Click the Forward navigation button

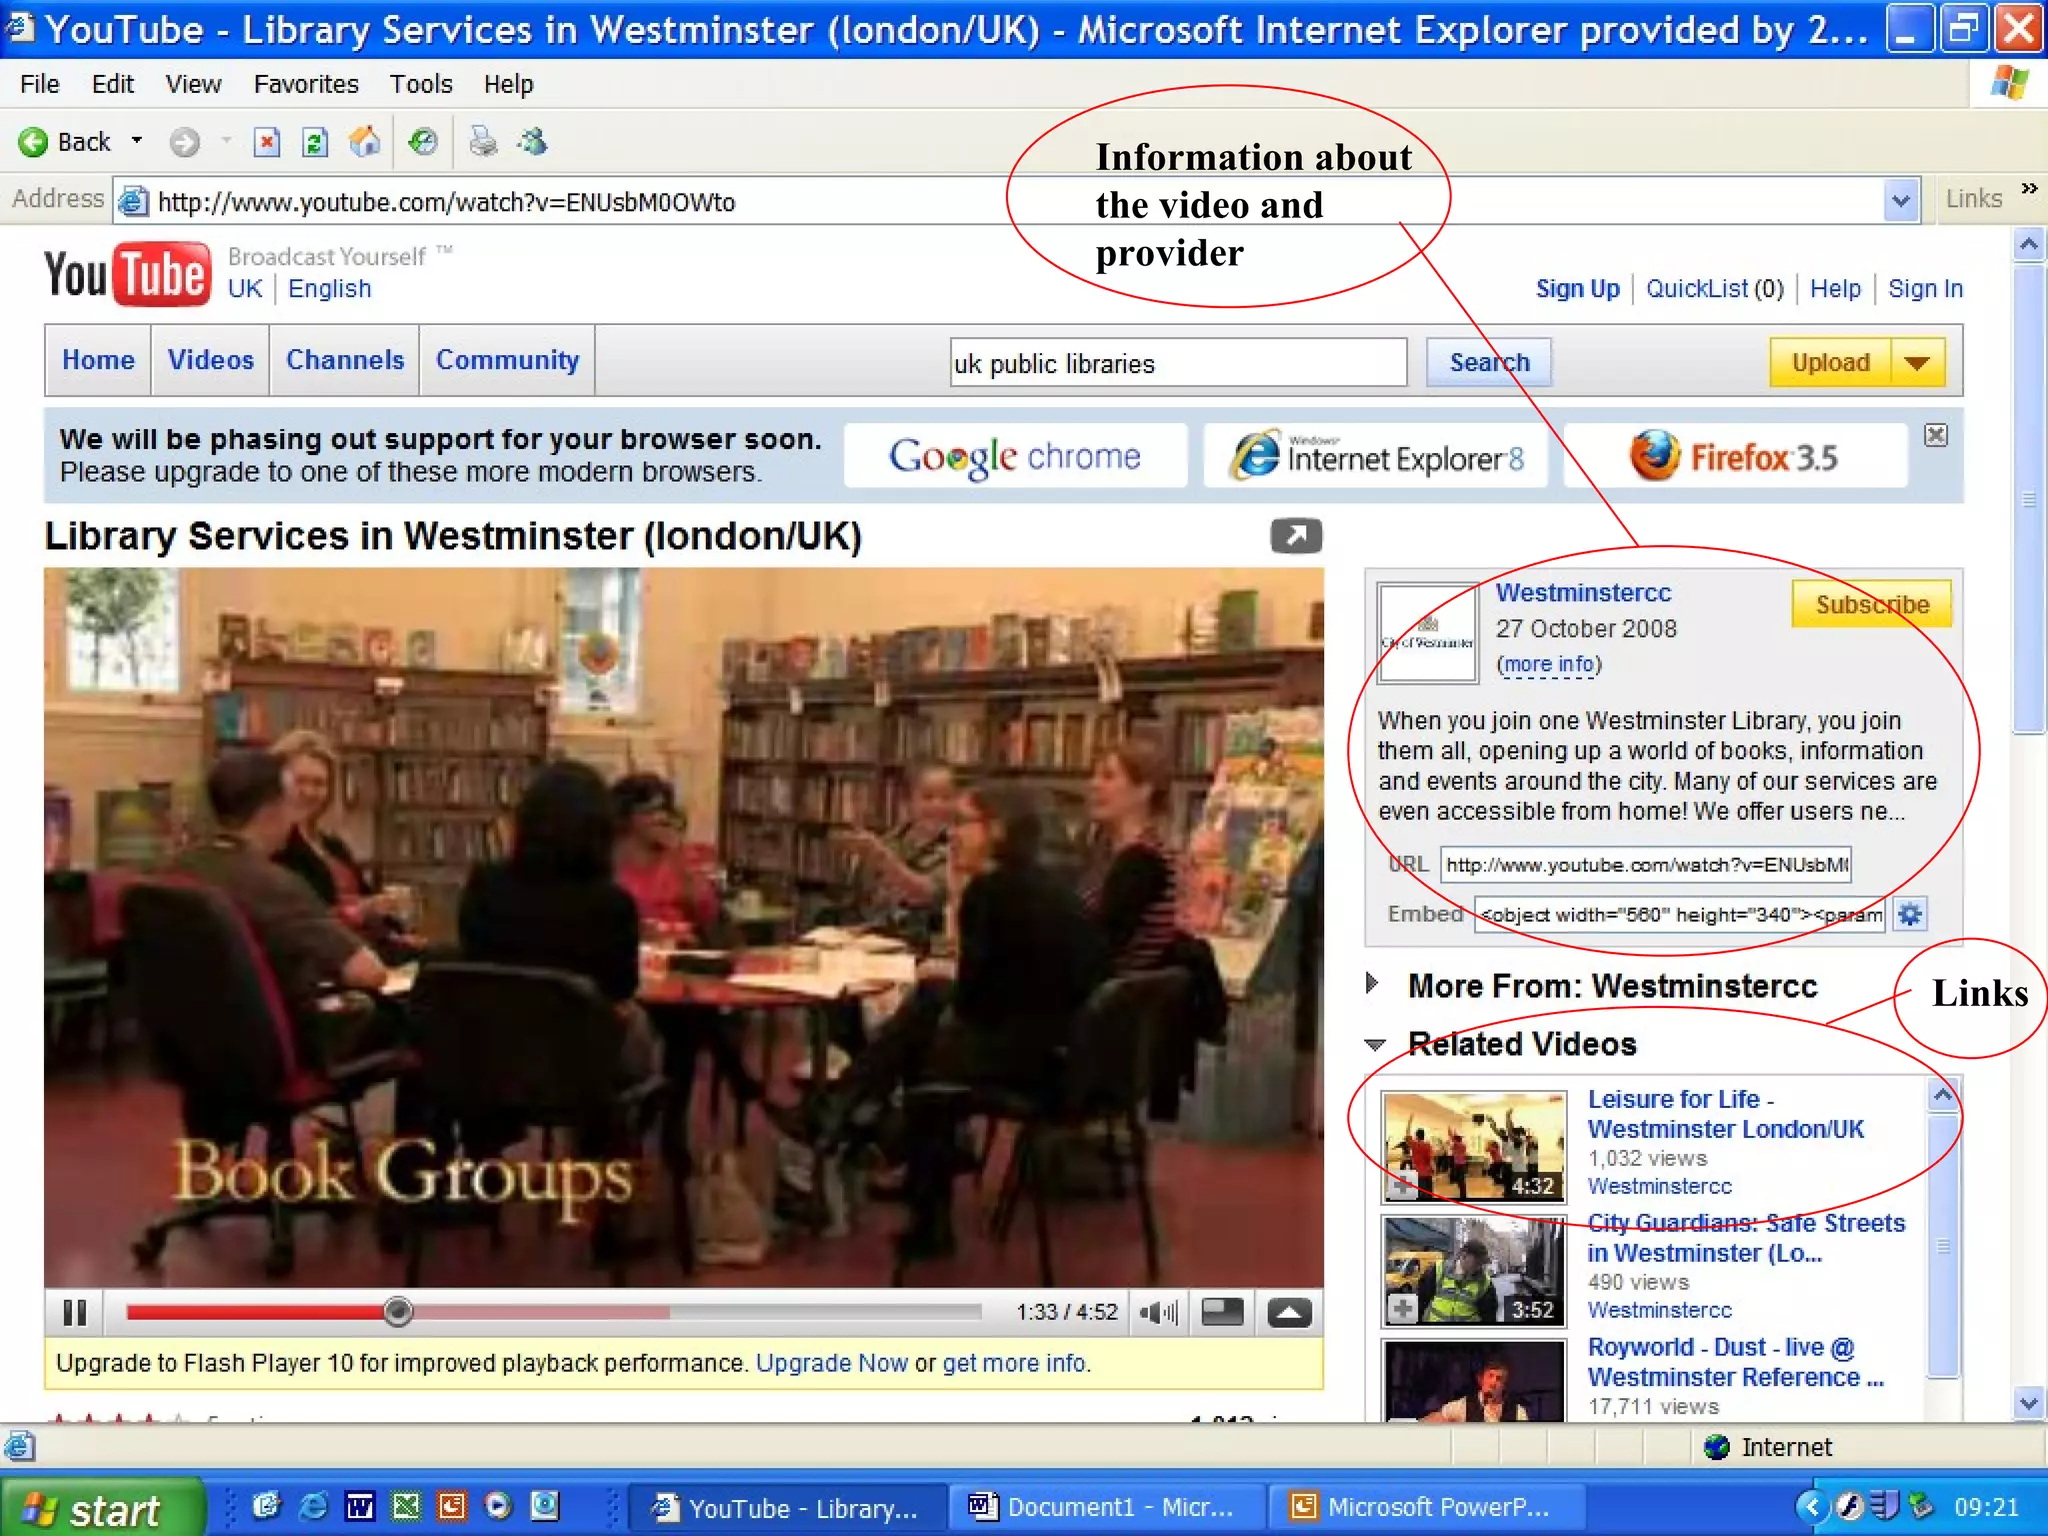184,142
